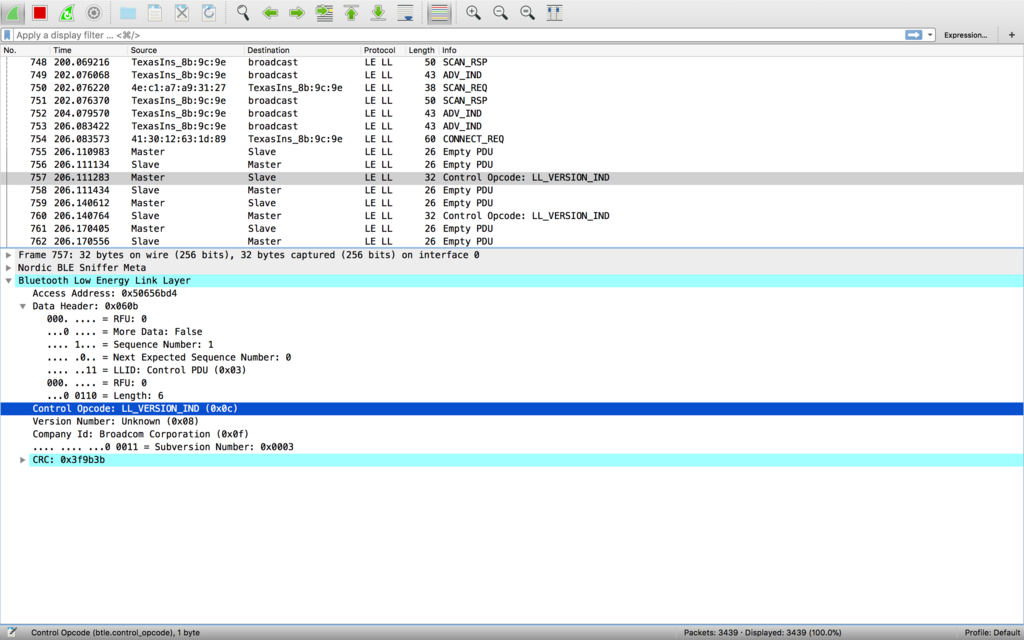The height and width of the screenshot is (640, 1024).
Task: Reset text to normal size icon
Action: (528, 12)
